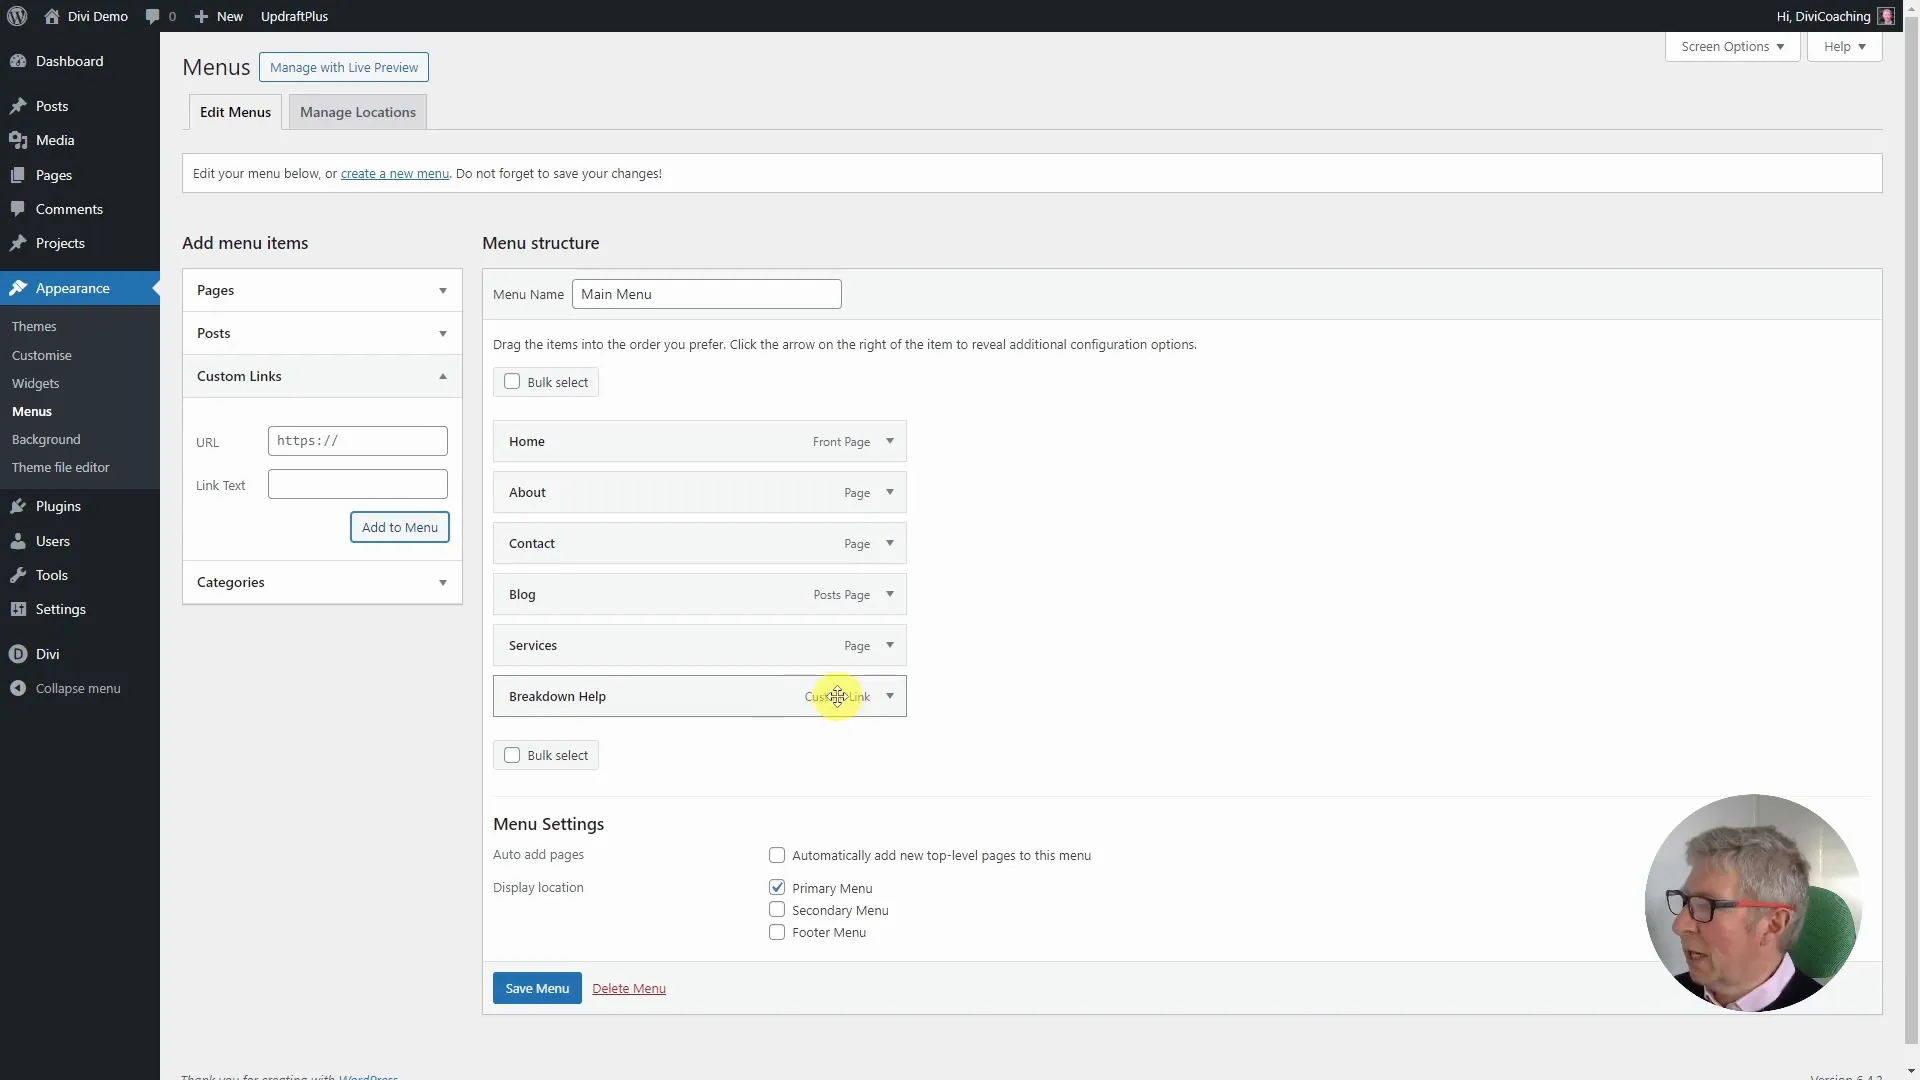Check Automatically add new top-level pages
1920x1080 pixels.
(x=776, y=855)
